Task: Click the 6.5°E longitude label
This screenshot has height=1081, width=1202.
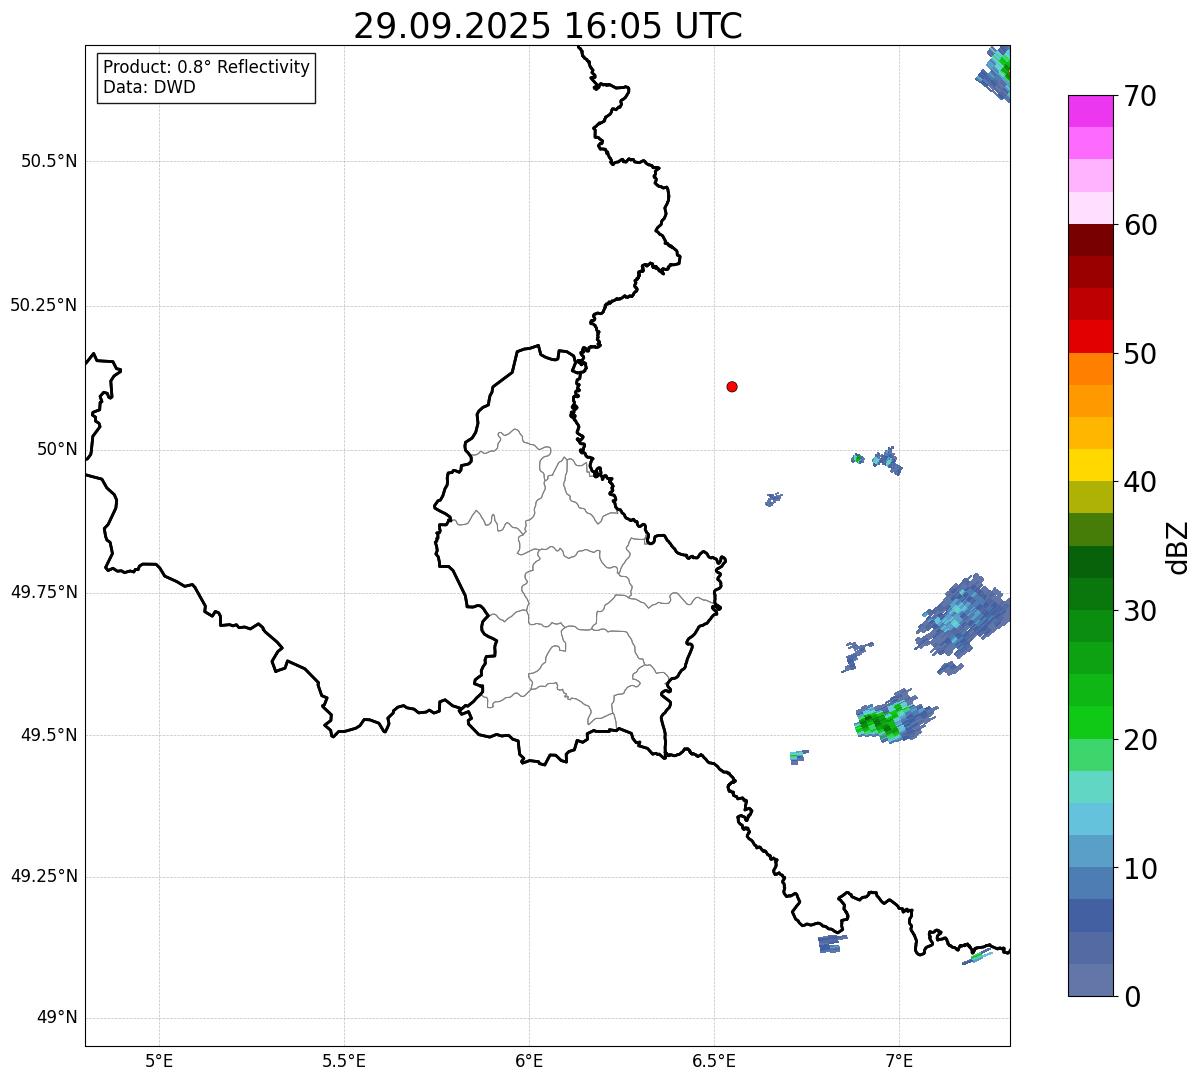Action: coord(714,1061)
